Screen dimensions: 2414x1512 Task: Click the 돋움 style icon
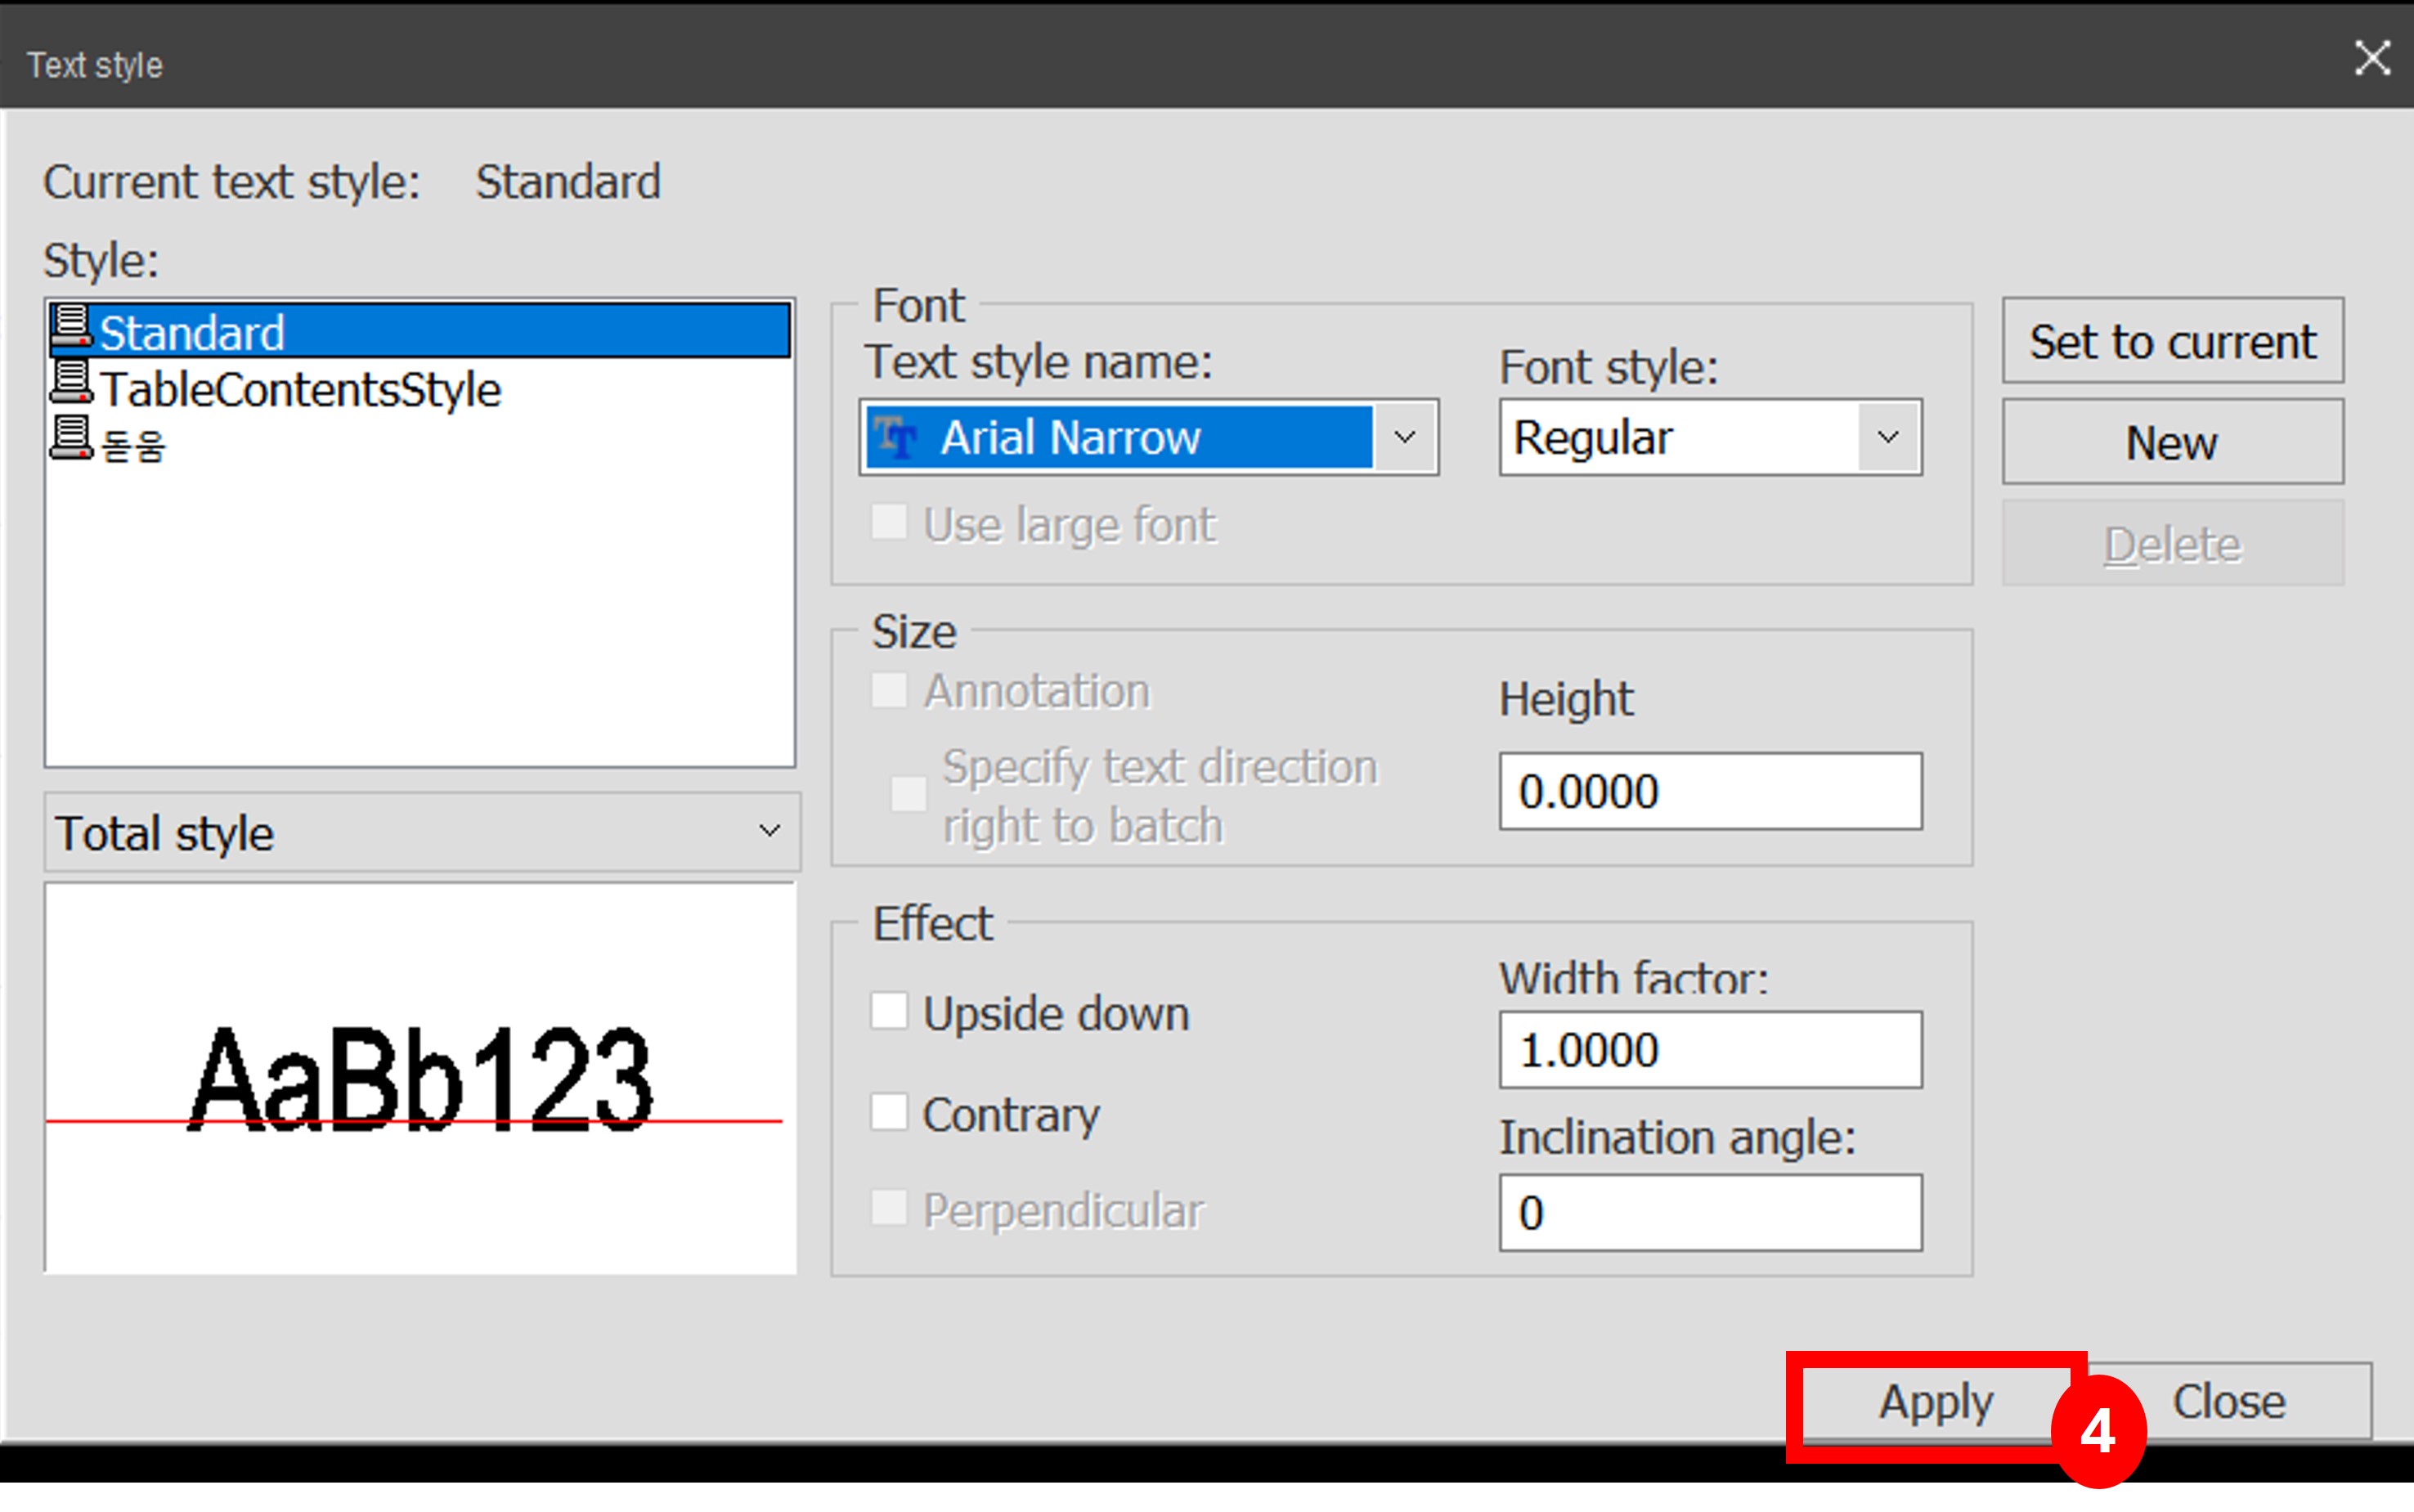[x=71, y=440]
